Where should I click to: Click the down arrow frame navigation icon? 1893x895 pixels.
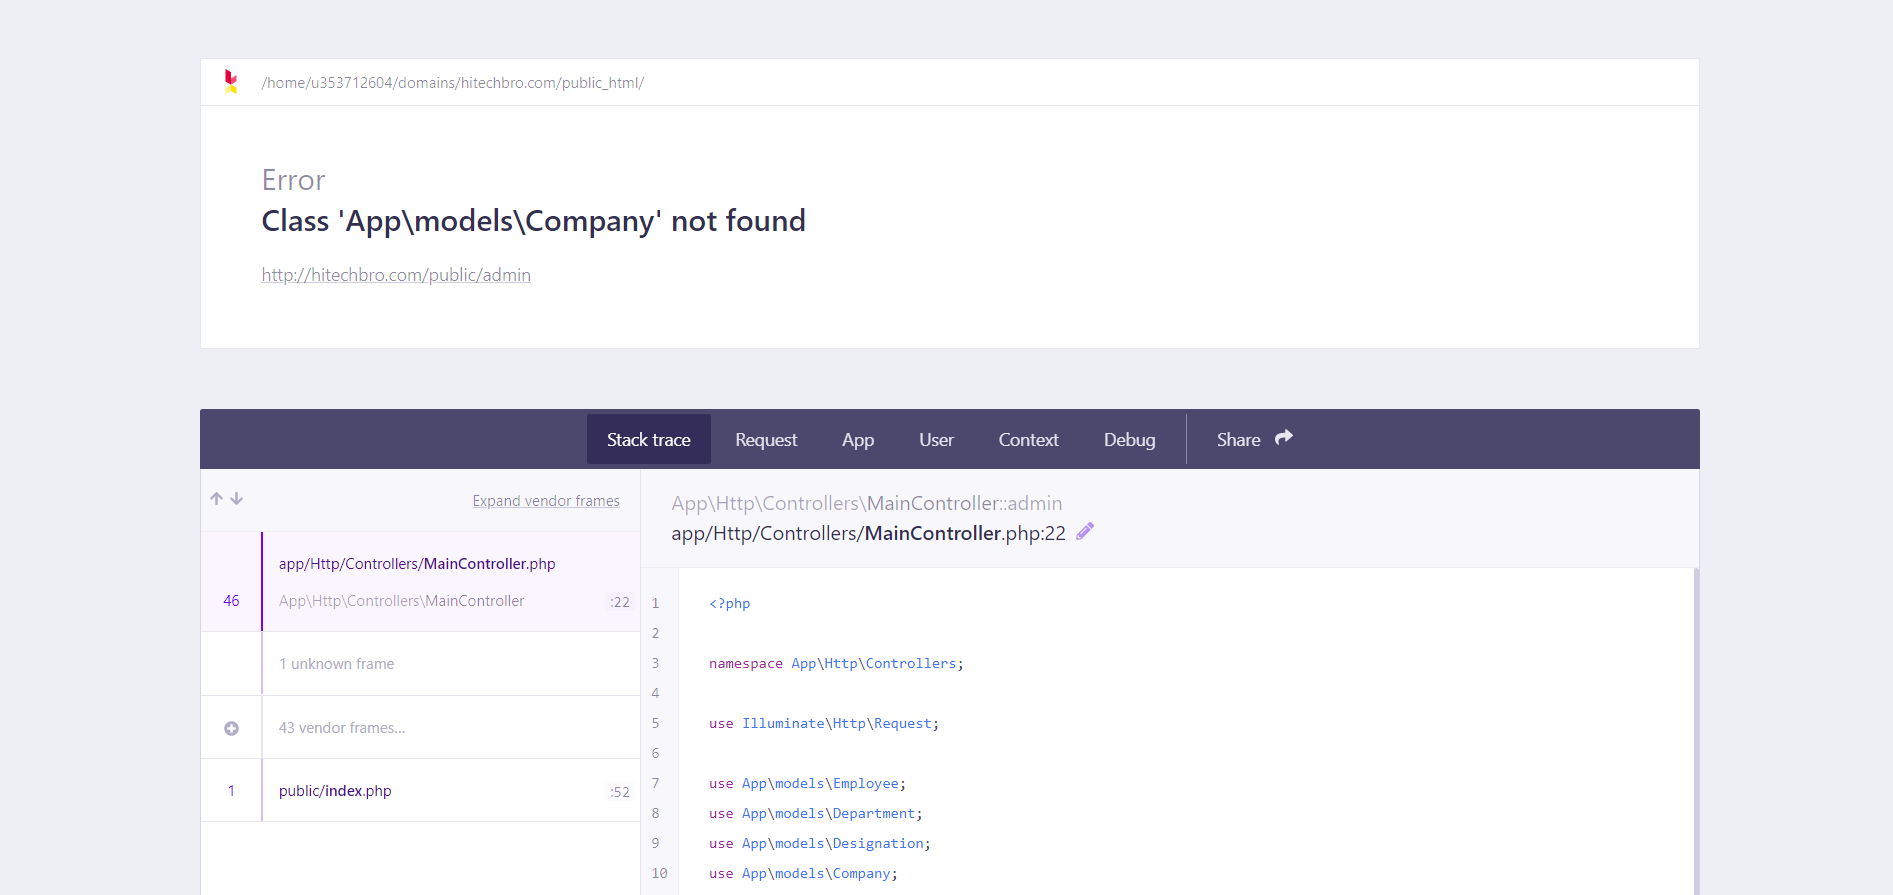pos(237,499)
